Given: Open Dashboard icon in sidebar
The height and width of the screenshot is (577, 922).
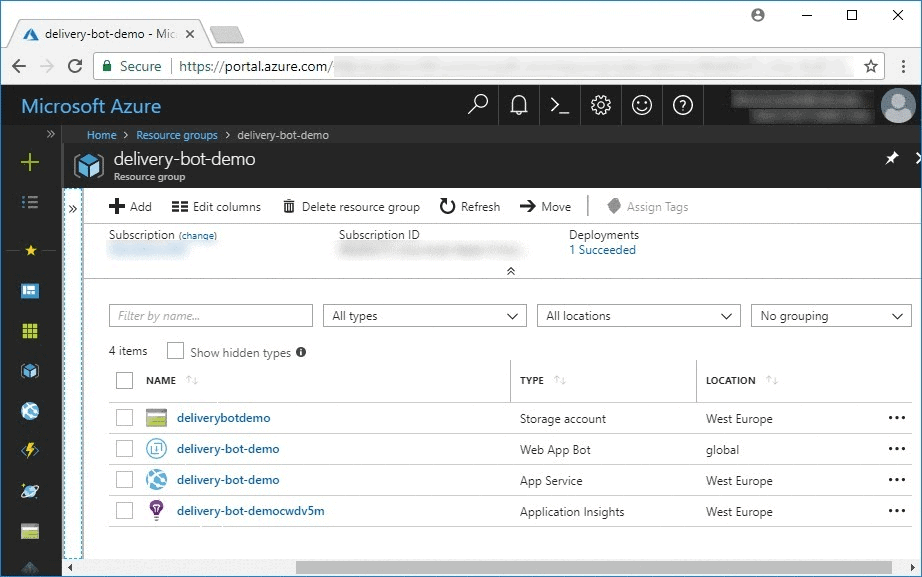Looking at the screenshot, I should 30,291.
